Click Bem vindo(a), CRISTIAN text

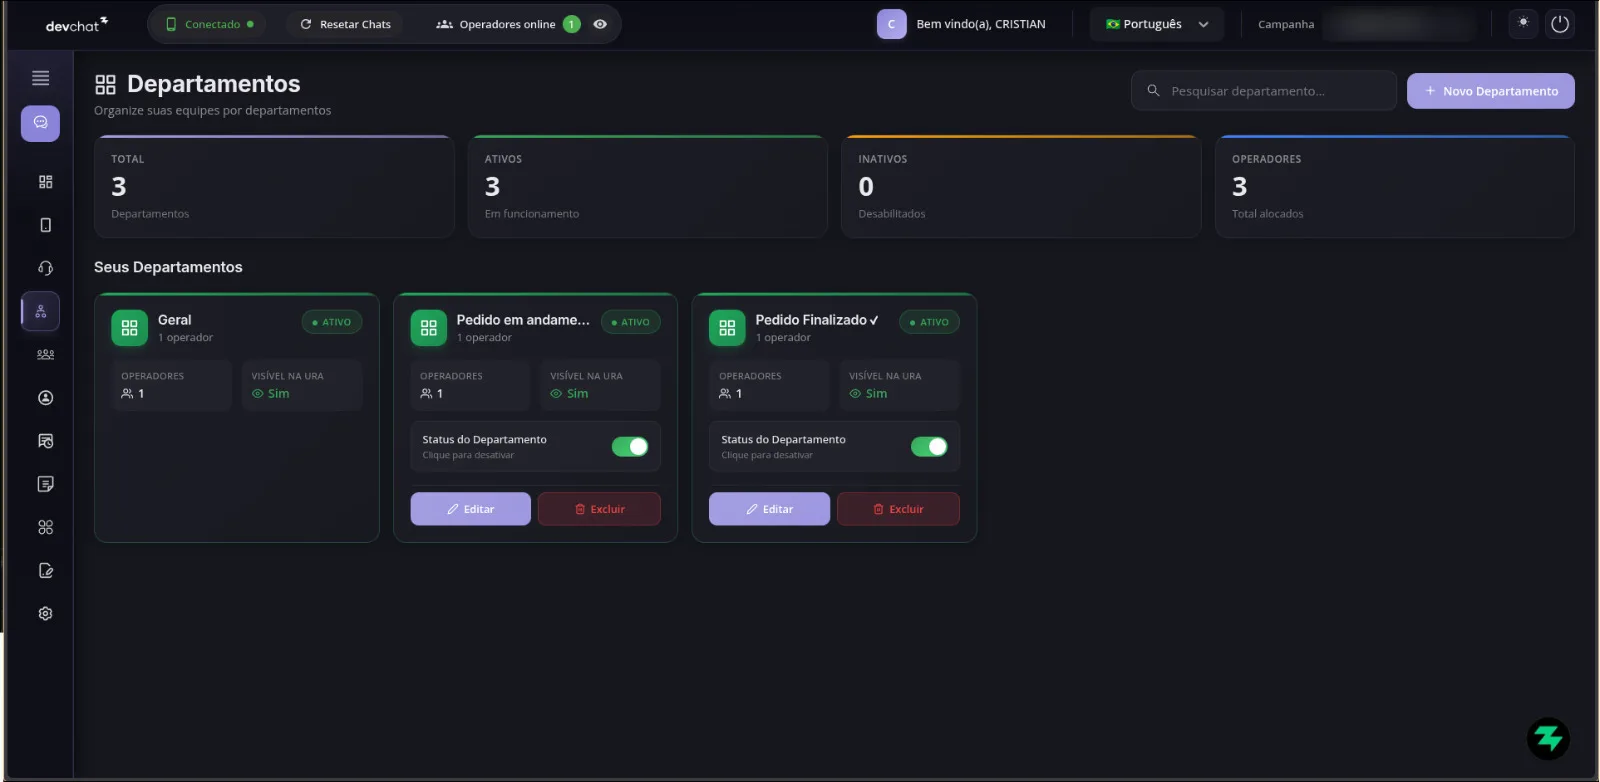tap(981, 24)
